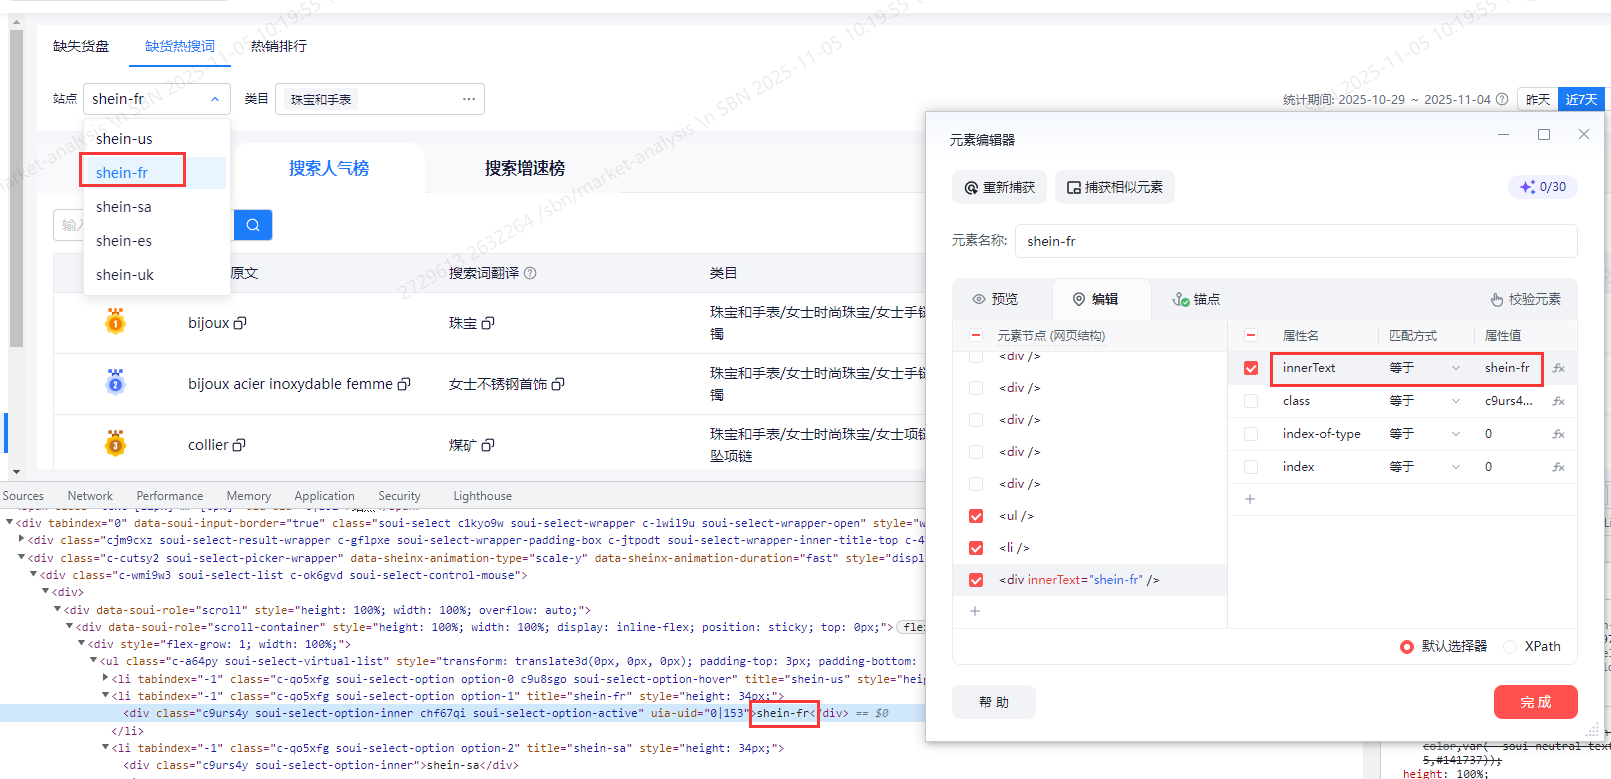Collapse the ul soui-select-virtual-list node
Screen dimensions: 1611x779
tap(94, 661)
